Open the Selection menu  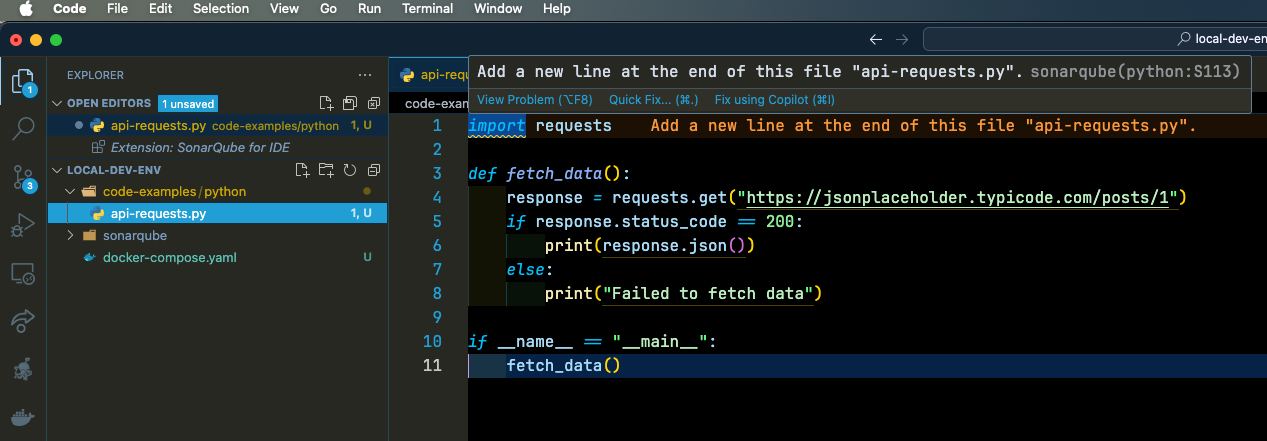pos(221,9)
